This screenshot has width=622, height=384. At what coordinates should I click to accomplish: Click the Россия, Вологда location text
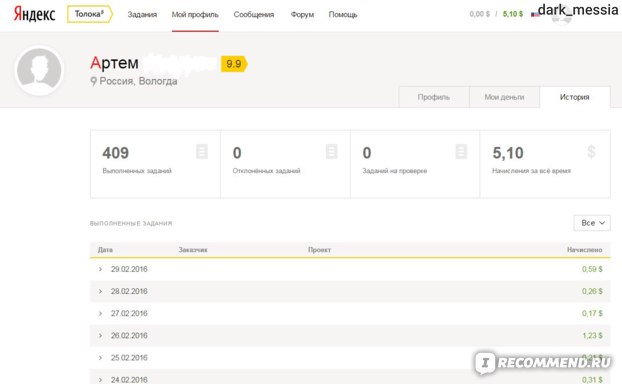click(x=138, y=81)
